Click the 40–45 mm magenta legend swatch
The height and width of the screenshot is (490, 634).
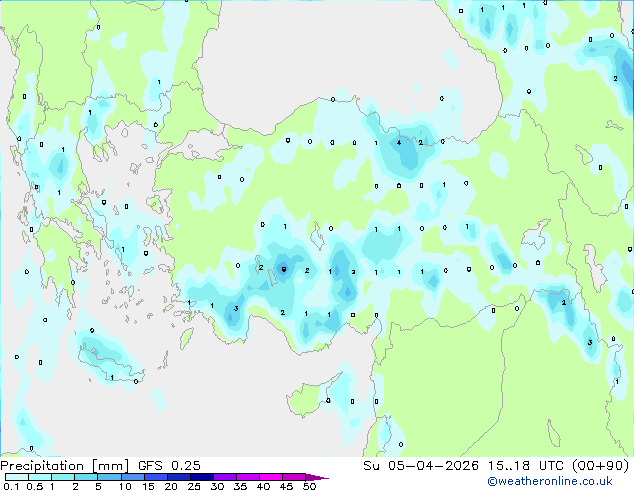(271, 477)
